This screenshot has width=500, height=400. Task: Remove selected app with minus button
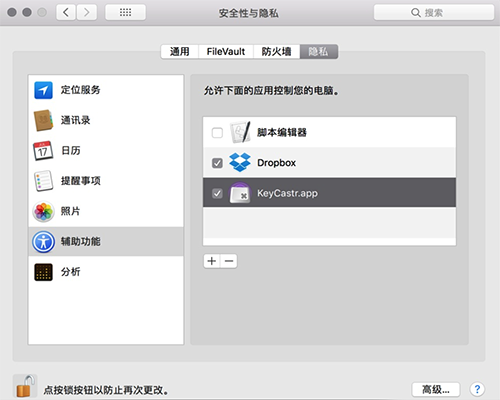coord(229,261)
